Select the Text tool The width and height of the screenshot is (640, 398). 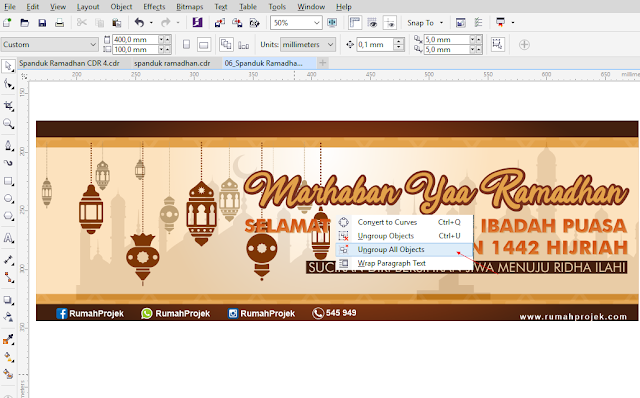(8, 238)
